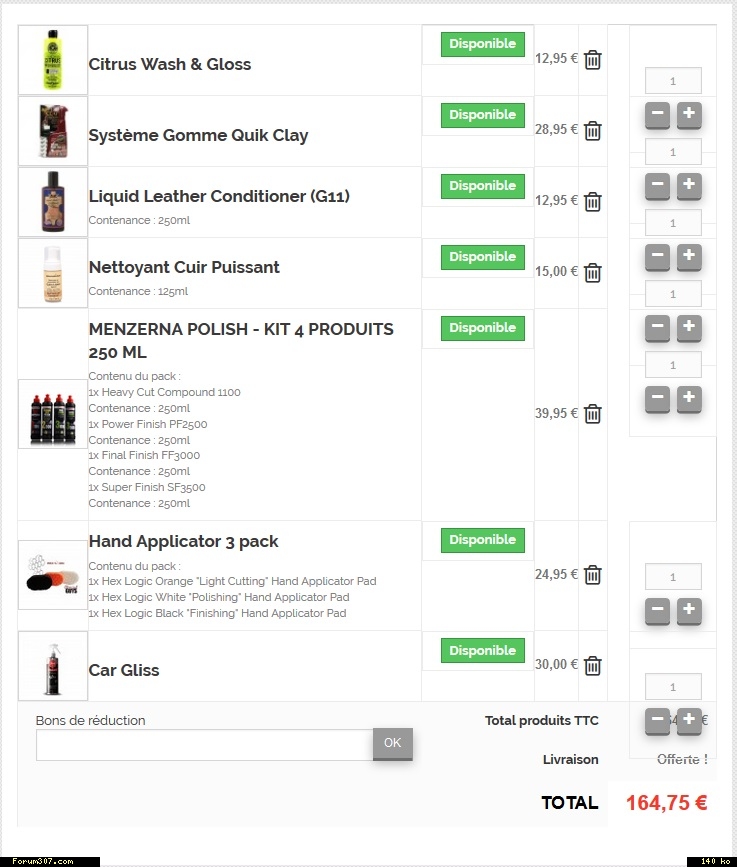Screen dimensions: 737x867
Task: Remove Système Gomme Quik Clay with trash icon
Action: click(x=593, y=131)
